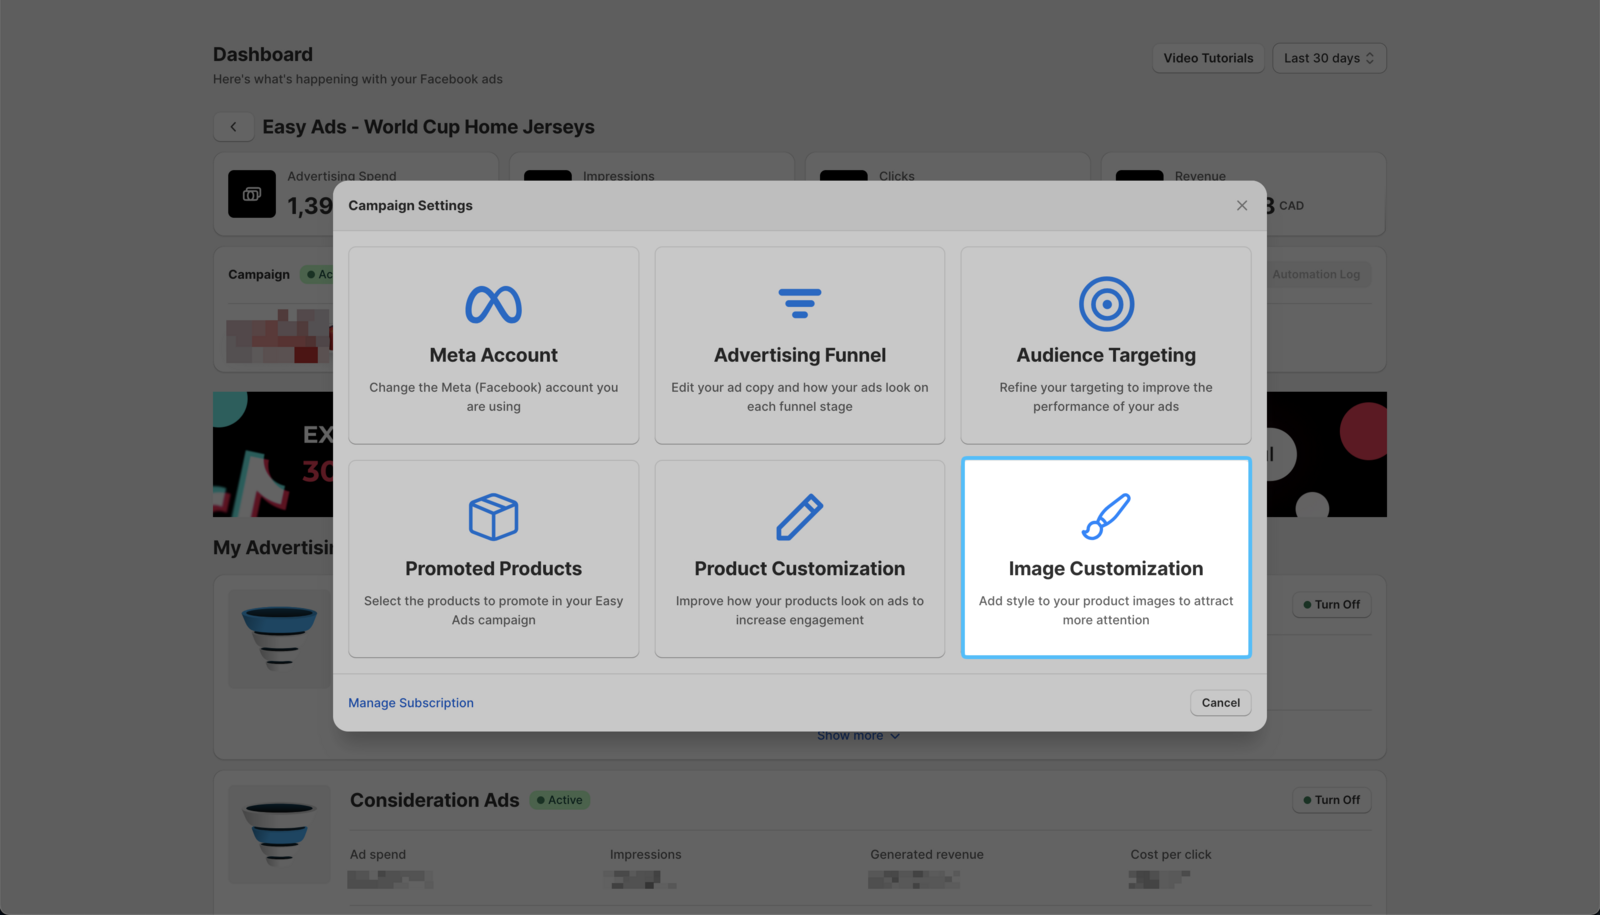Click the Advertising Funnel filter icon
Screen dimensions: 1600x915
coord(799,303)
